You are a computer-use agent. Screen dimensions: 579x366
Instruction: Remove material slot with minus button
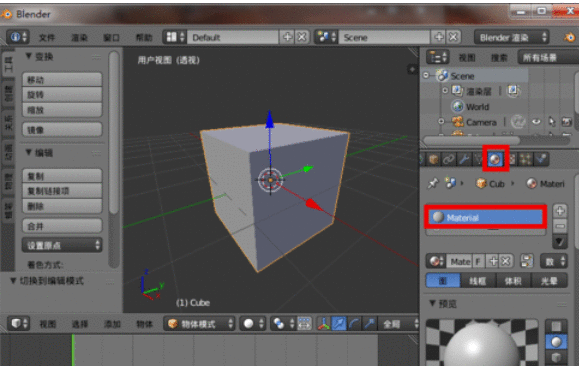click(x=560, y=226)
